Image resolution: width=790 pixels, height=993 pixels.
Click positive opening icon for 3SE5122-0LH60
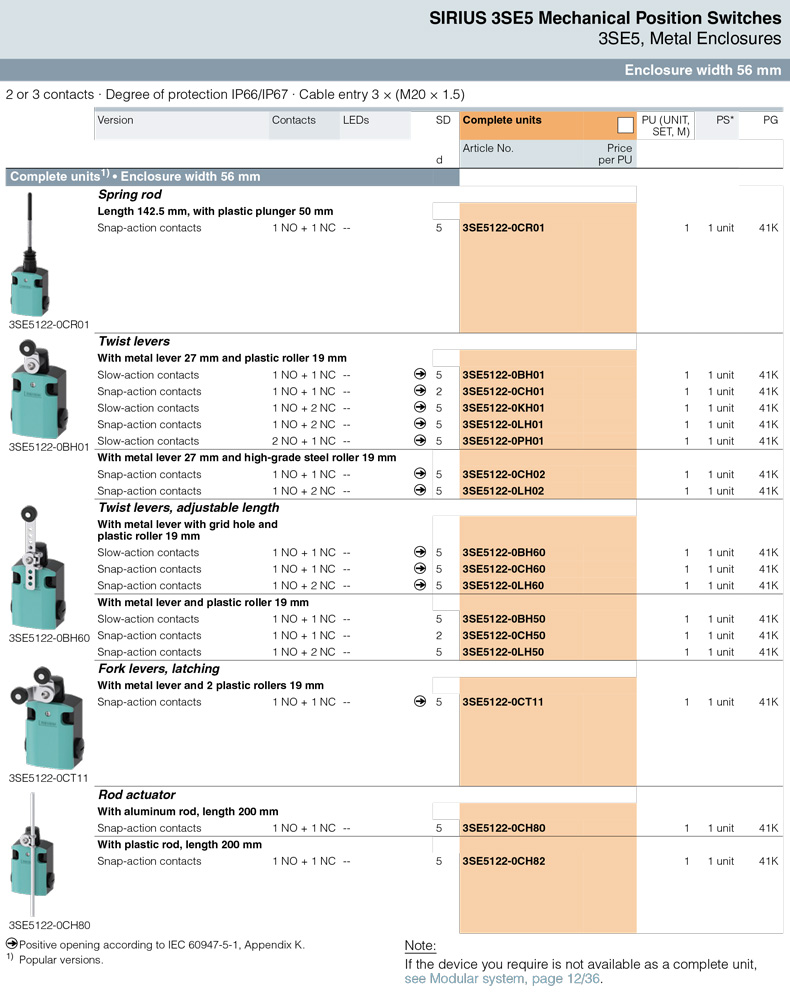[420, 586]
